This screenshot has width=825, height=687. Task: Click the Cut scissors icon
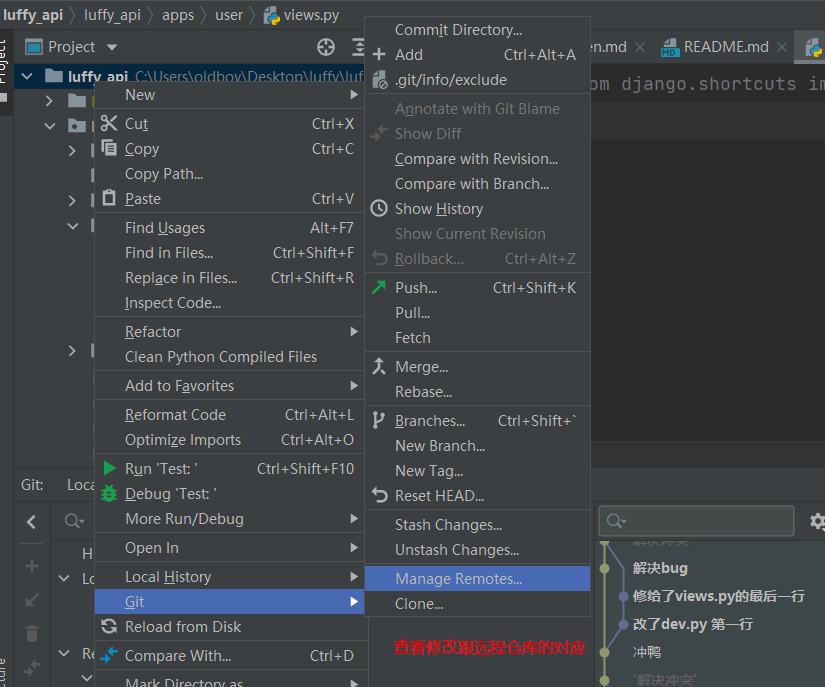coord(109,124)
